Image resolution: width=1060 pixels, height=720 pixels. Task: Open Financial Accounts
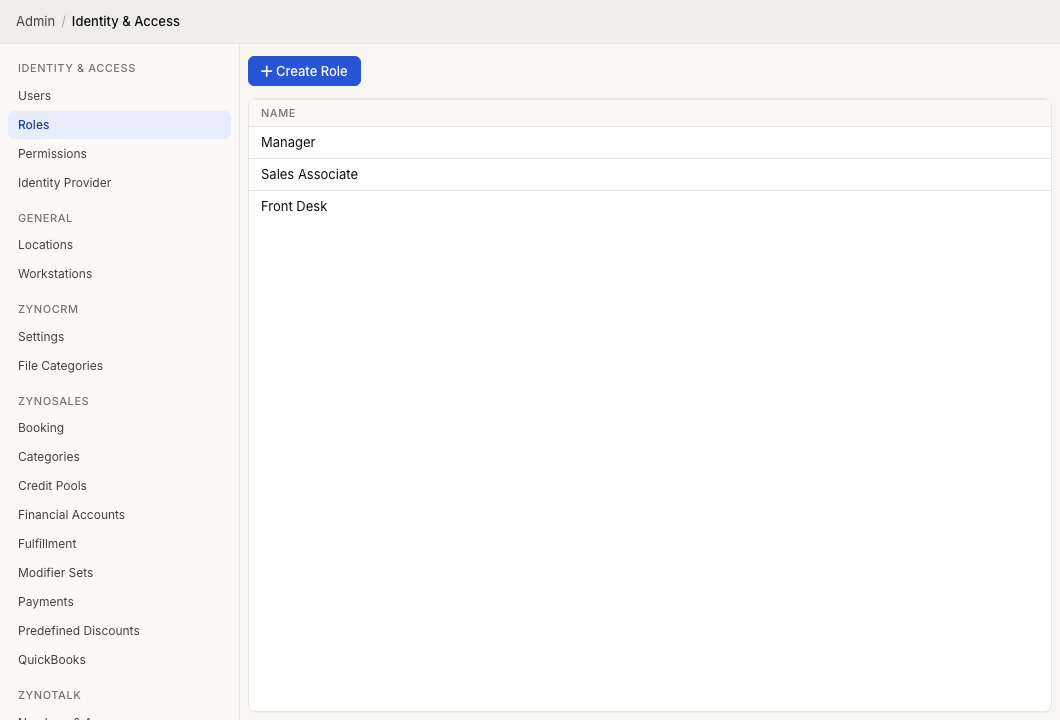pos(120,515)
